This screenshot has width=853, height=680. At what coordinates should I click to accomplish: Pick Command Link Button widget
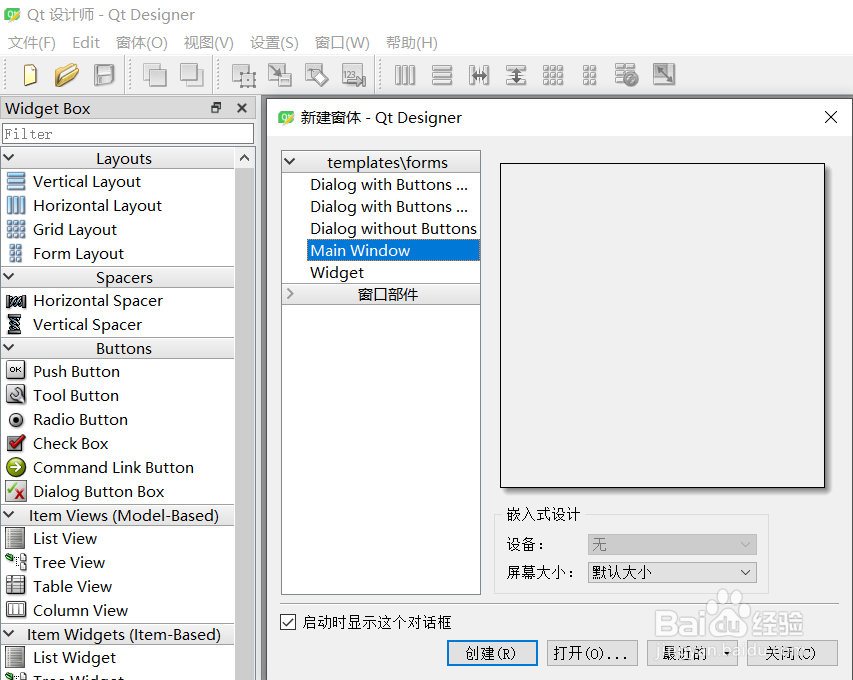(100, 467)
